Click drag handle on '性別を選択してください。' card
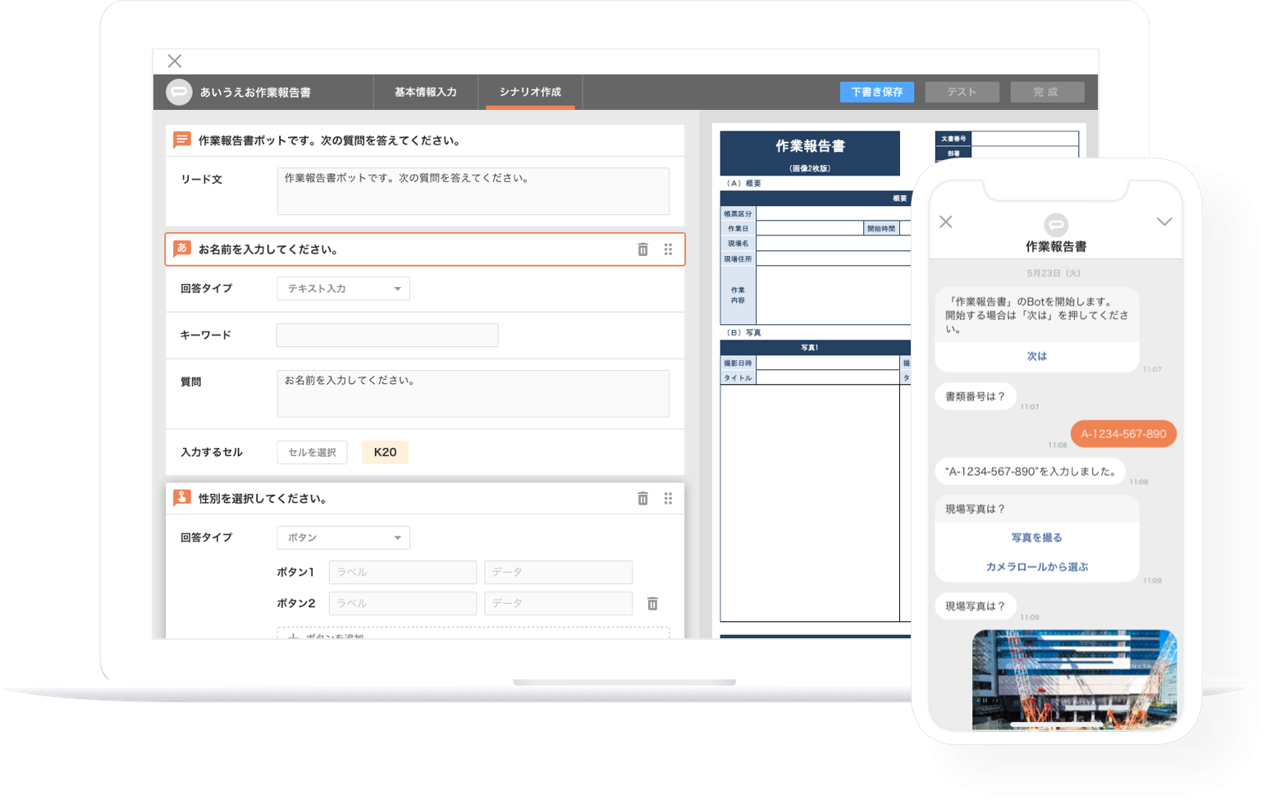Screen dimensions: 1280x804 668,498
